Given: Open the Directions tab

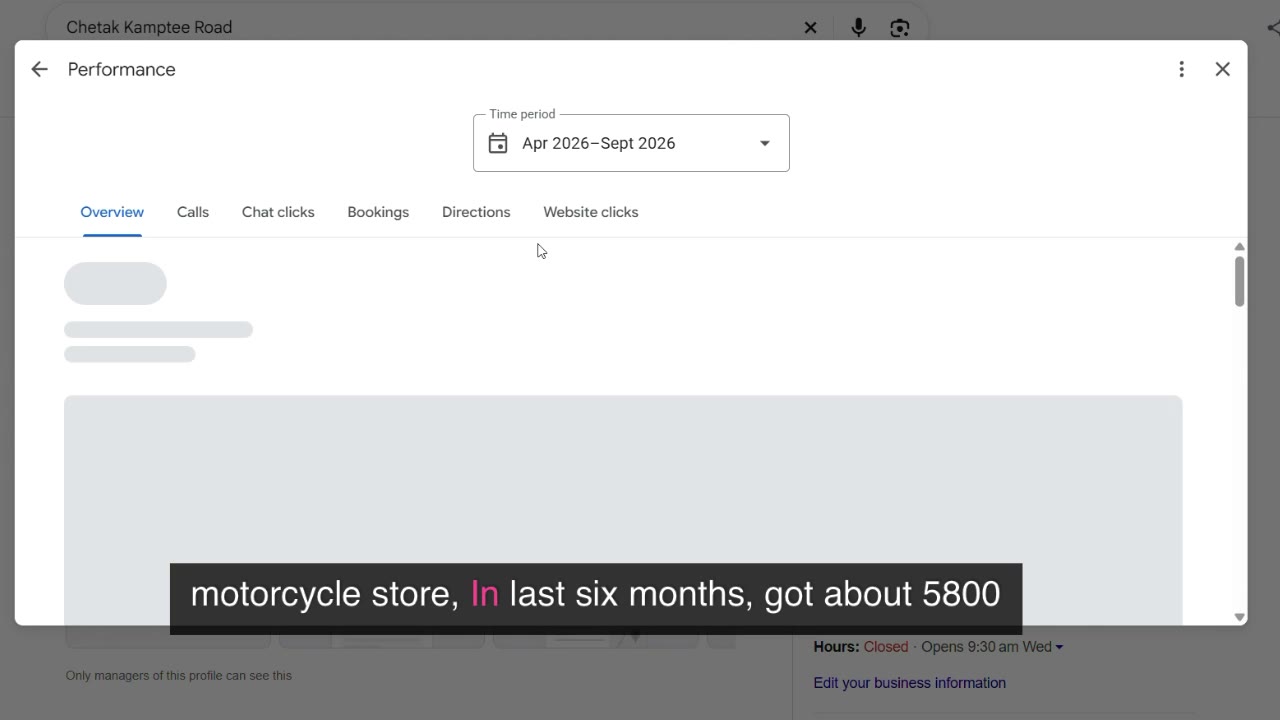Looking at the screenshot, I should tap(476, 212).
